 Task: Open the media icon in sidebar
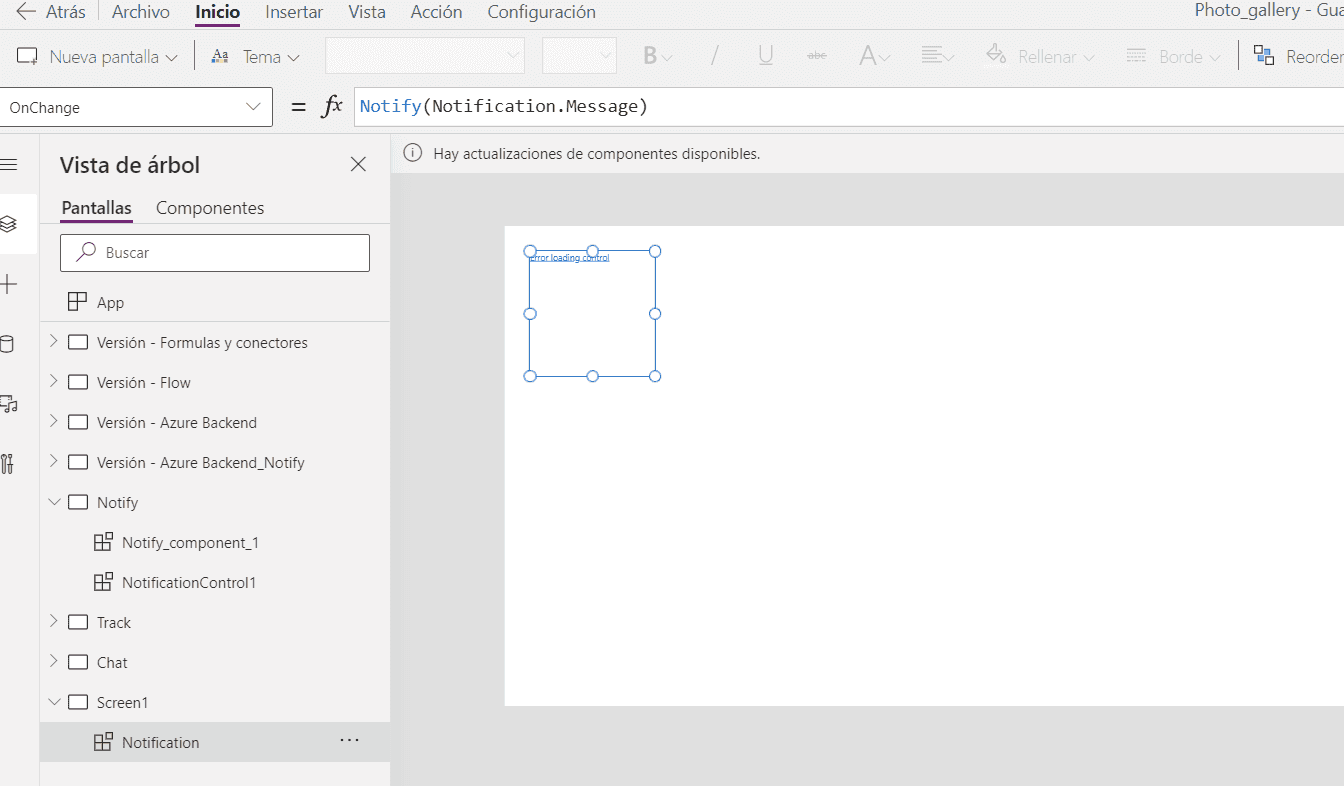pyautogui.click(x=8, y=404)
